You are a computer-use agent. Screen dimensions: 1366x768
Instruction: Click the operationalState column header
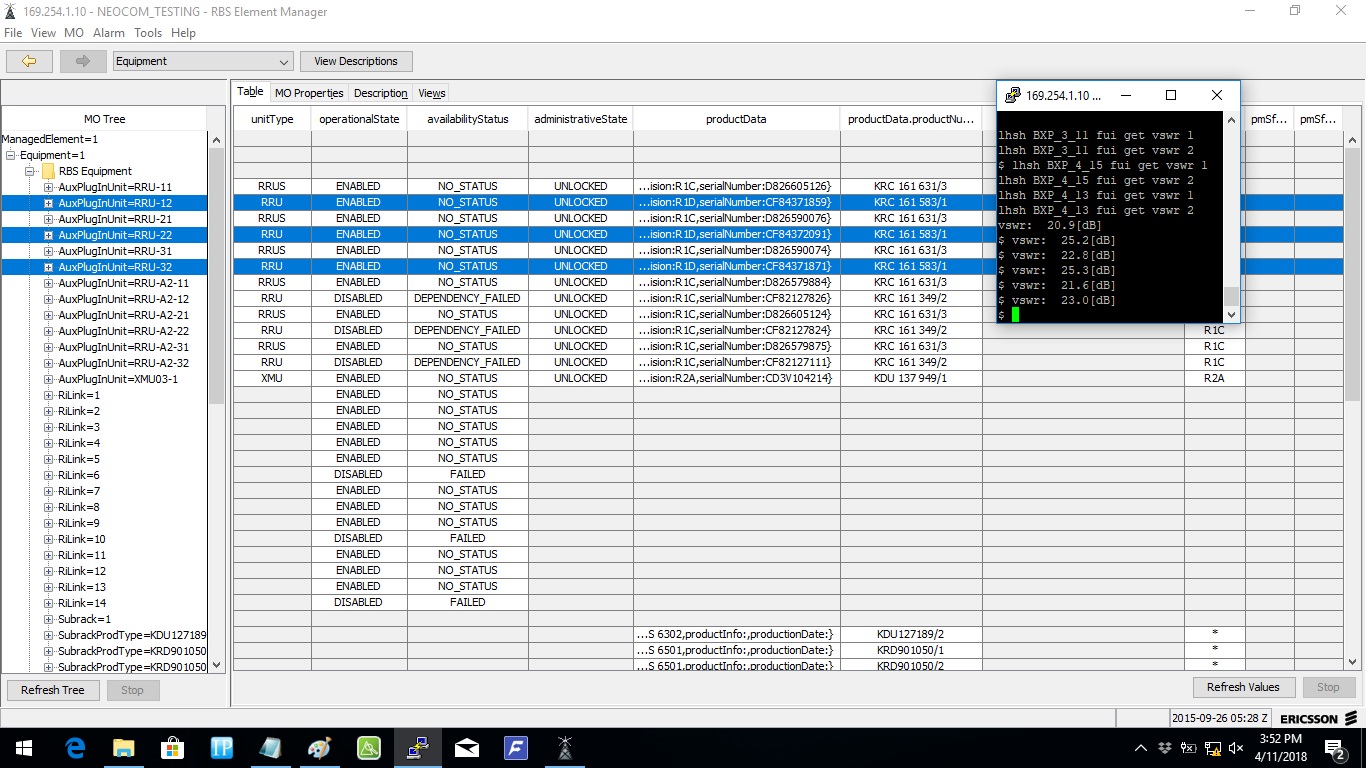coord(359,119)
